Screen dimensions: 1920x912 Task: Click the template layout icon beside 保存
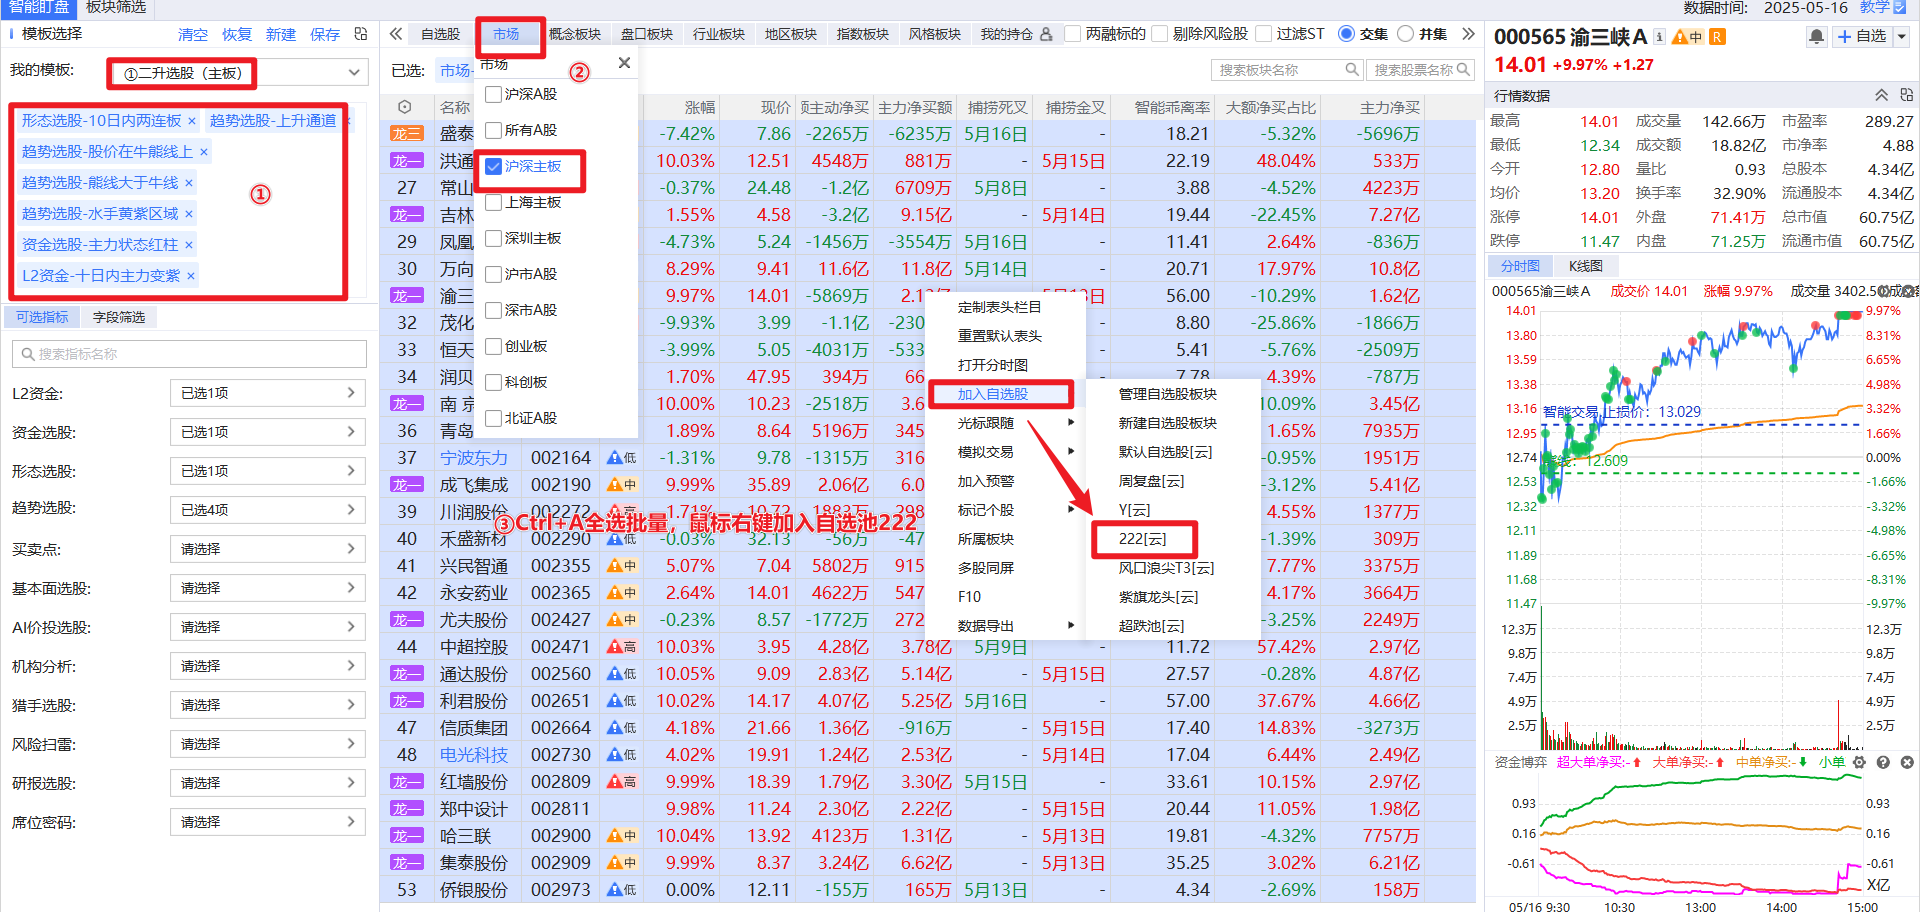click(361, 34)
